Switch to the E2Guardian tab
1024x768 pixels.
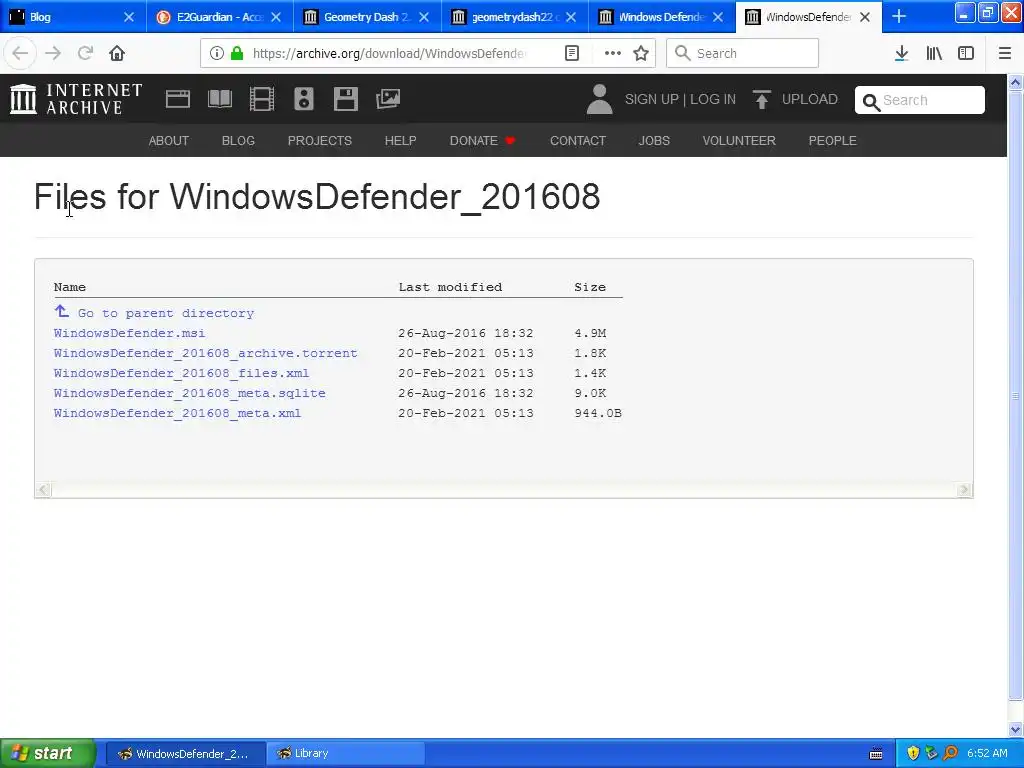point(219,17)
